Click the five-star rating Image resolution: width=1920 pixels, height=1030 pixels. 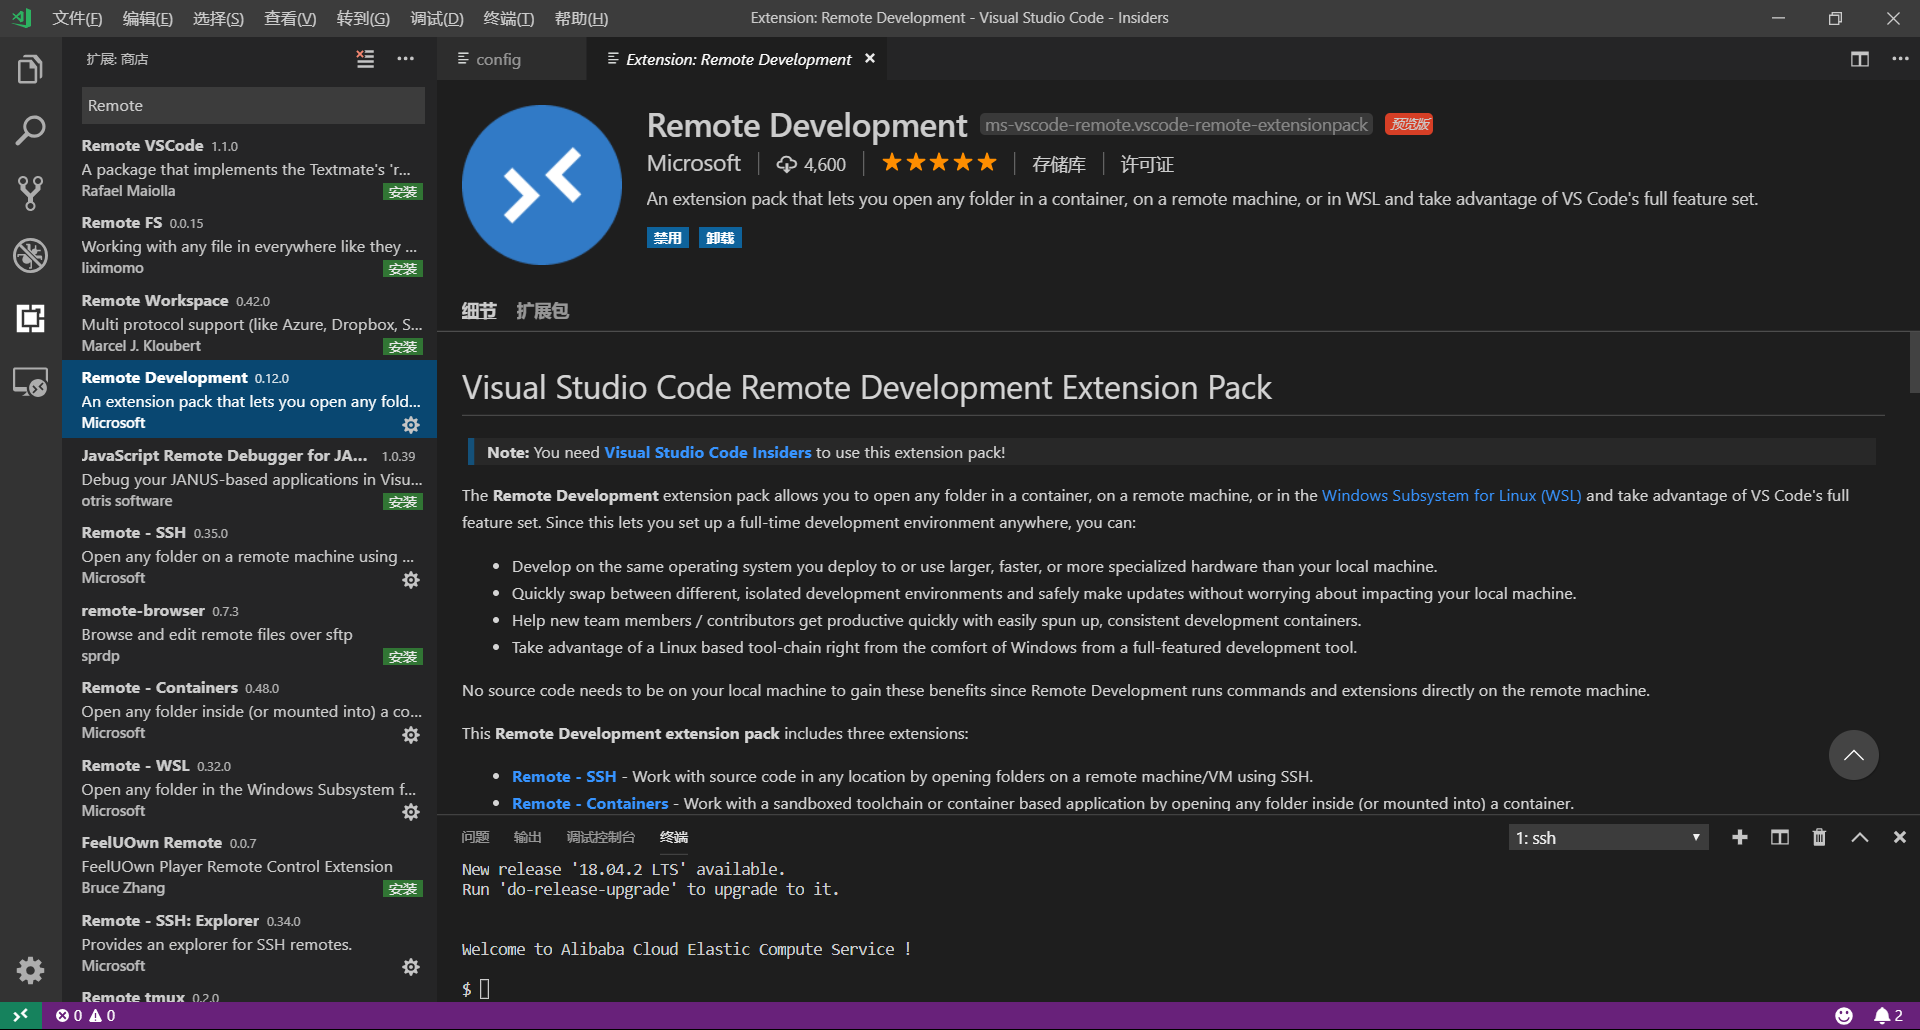pyautogui.click(x=939, y=162)
